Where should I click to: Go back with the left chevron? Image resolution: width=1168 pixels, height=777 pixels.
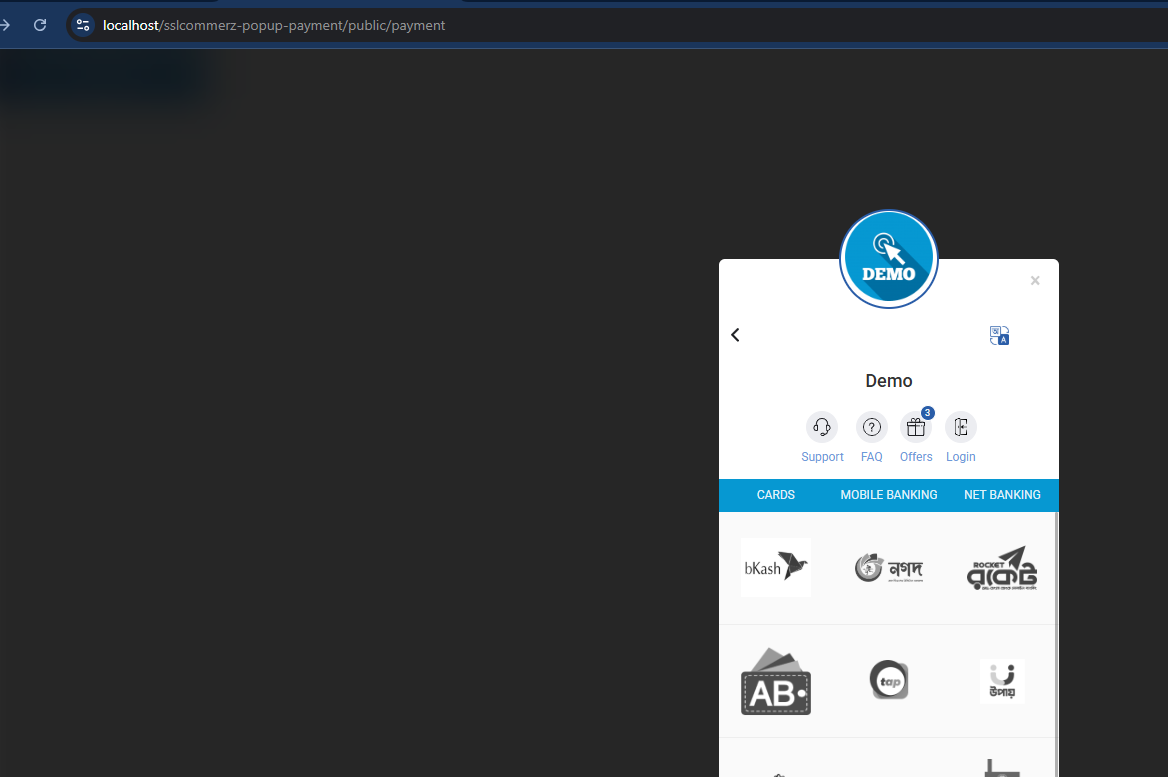click(x=735, y=334)
